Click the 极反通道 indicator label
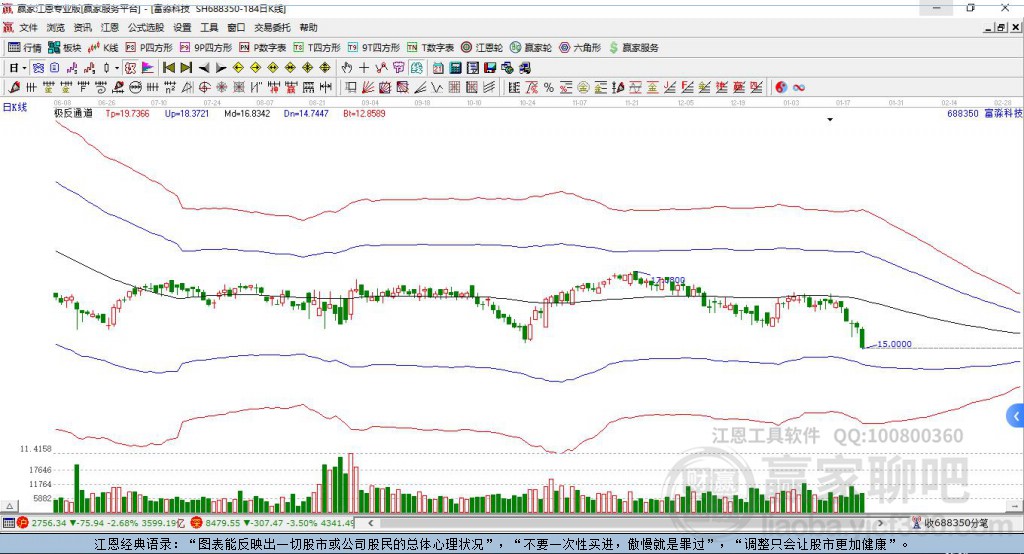 (73, 114)
